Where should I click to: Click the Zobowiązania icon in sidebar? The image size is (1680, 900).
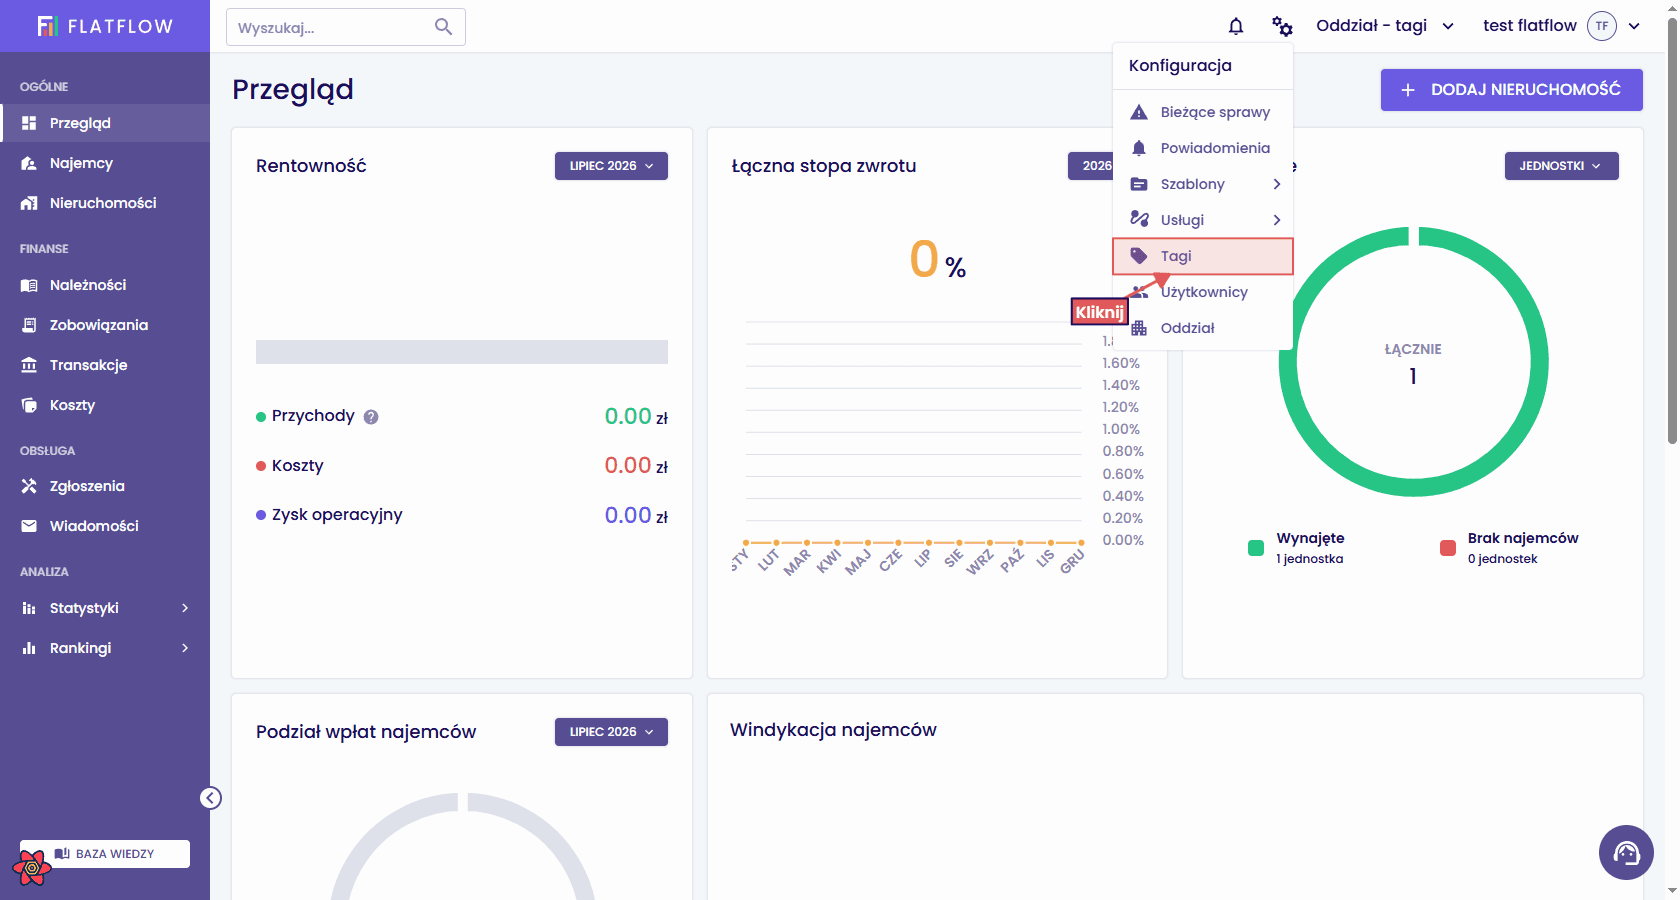29,325
